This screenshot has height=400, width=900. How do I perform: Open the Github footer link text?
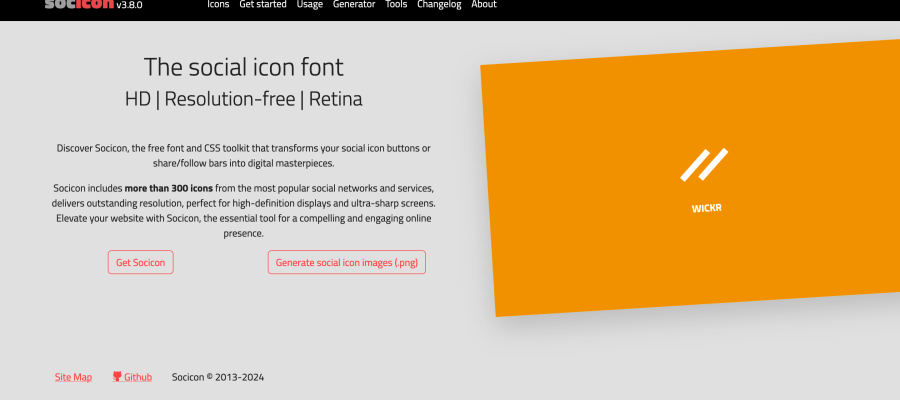pyautogui.click(x=138, y=377)
